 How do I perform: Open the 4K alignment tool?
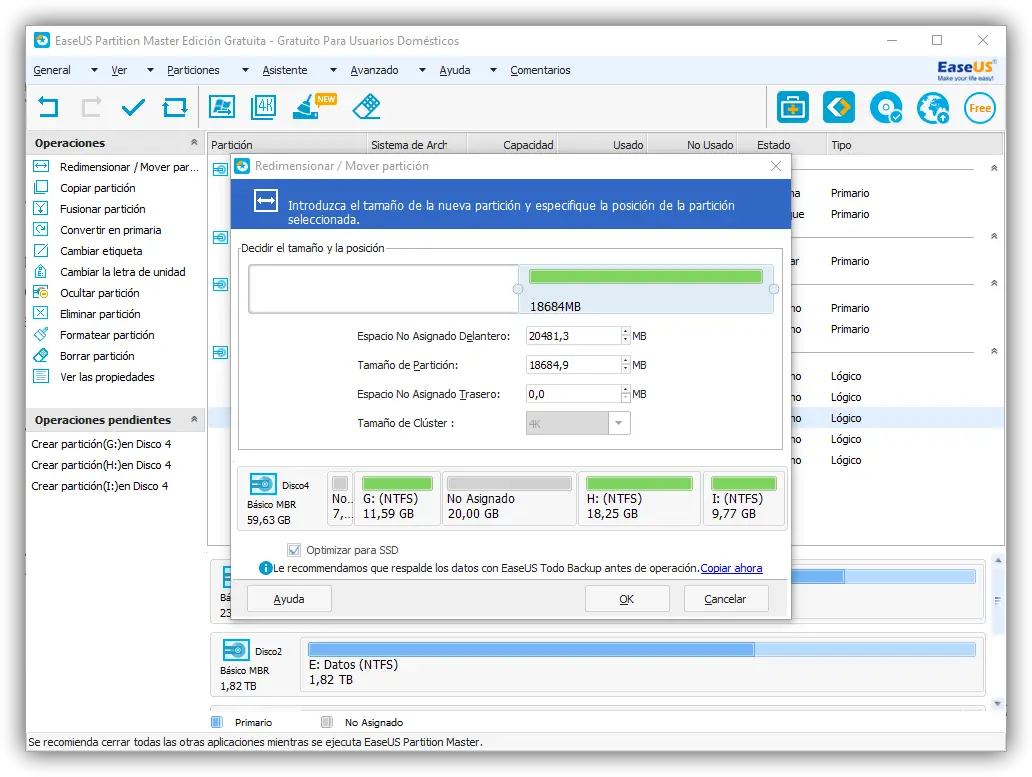[x=264, y=107]
